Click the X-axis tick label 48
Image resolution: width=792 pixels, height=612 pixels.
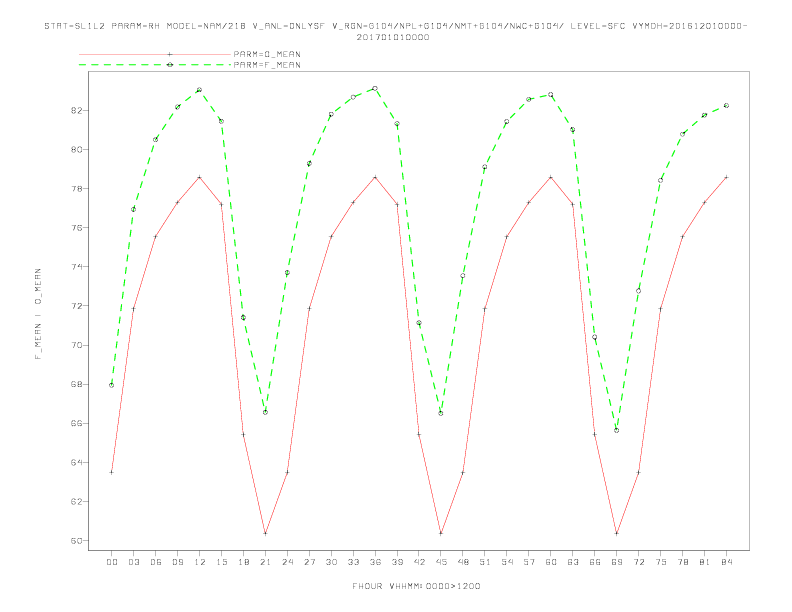tap(463, 562)
